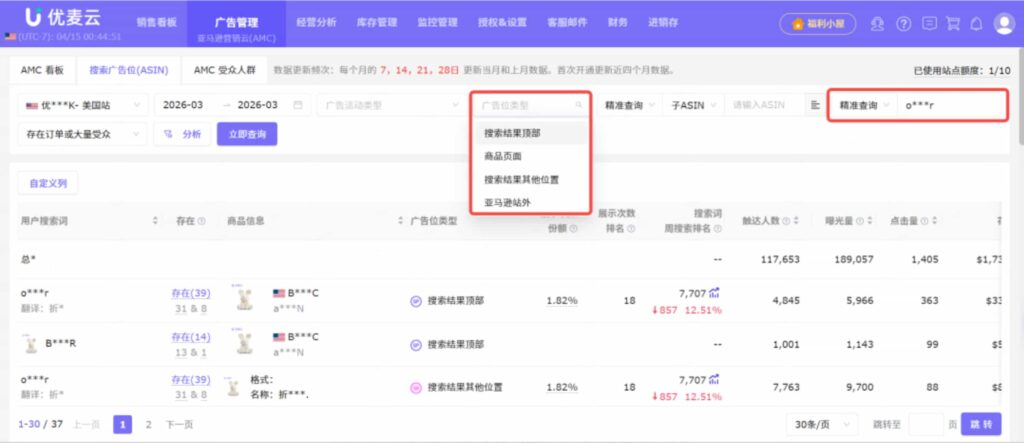The width and height of the screenshot is (1024, 443).
Task: Click info icon beside 点击量 header
Action: (x=926, y=222)
